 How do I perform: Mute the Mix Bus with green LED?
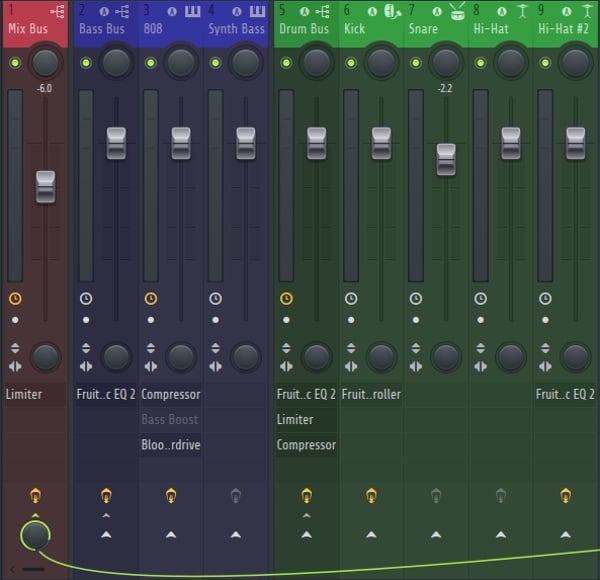coord(15,63)
